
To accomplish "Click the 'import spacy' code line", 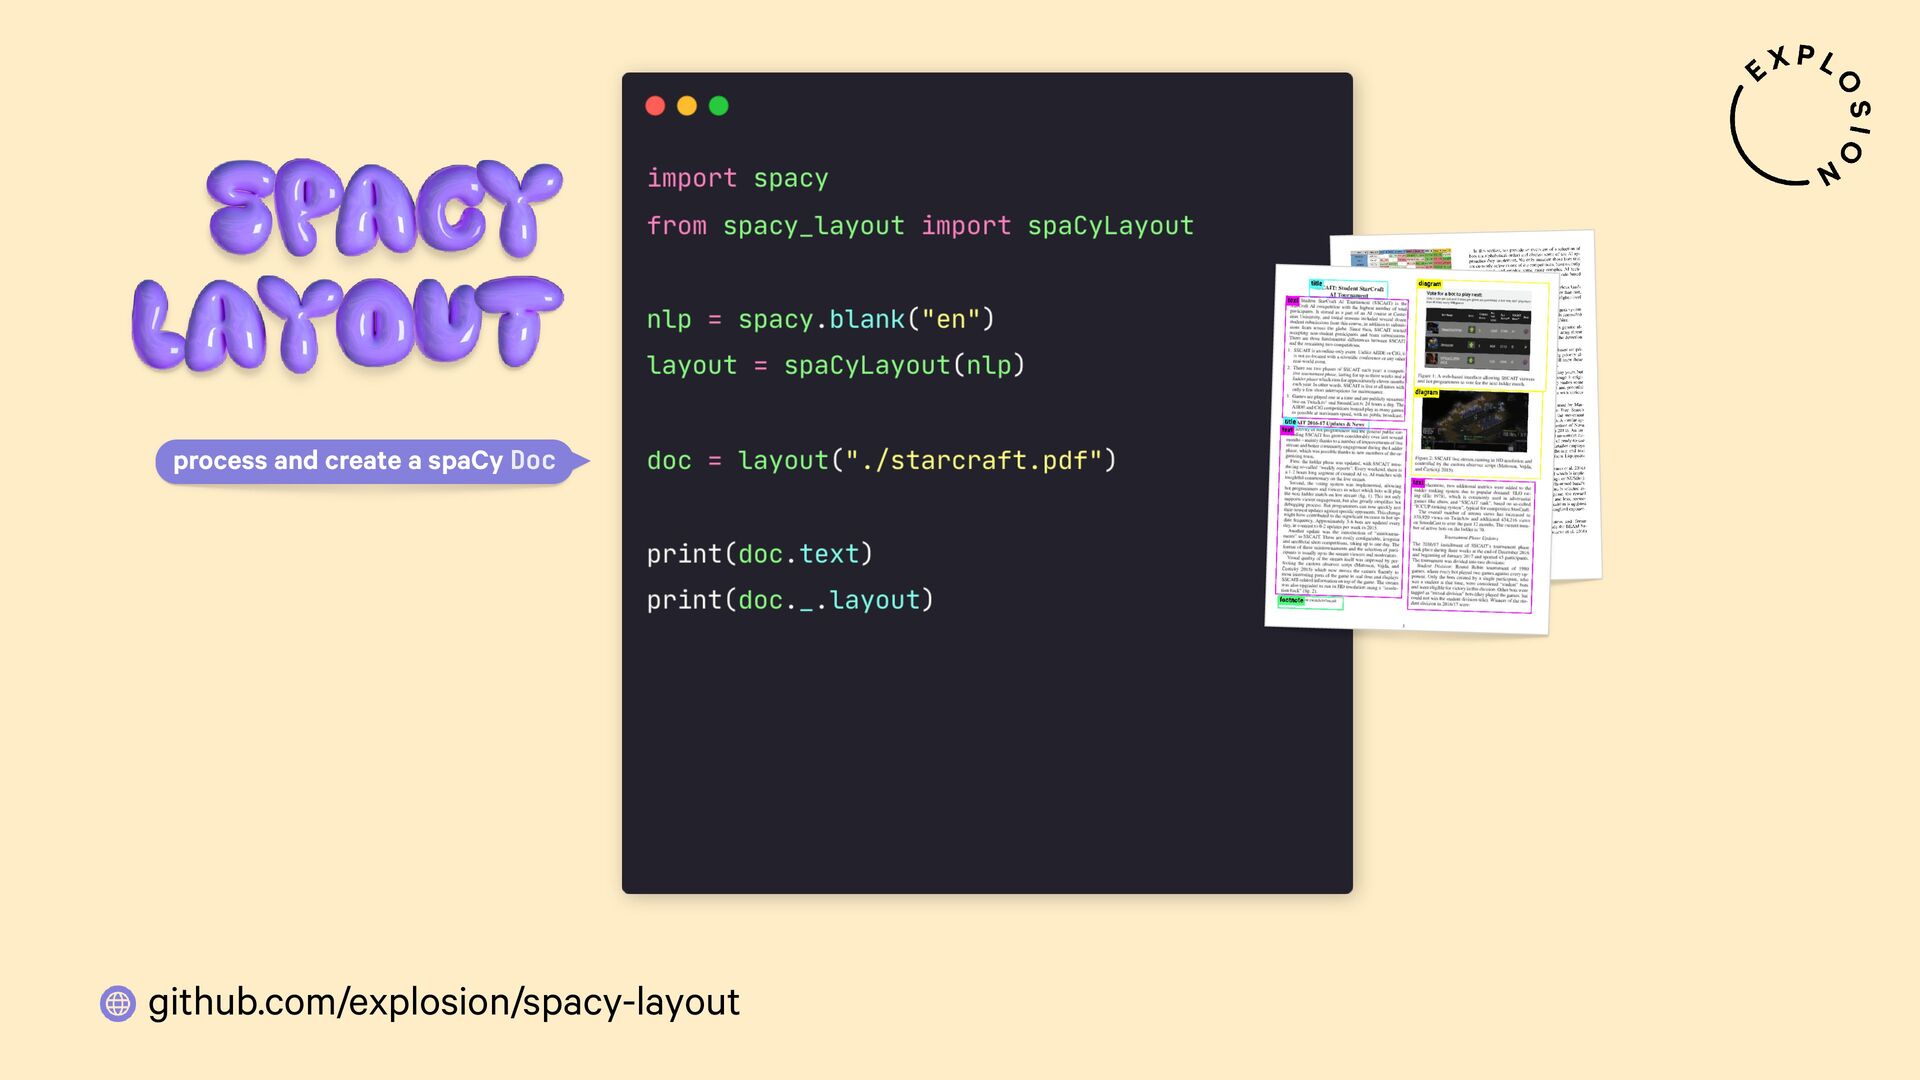I will 737,179.
